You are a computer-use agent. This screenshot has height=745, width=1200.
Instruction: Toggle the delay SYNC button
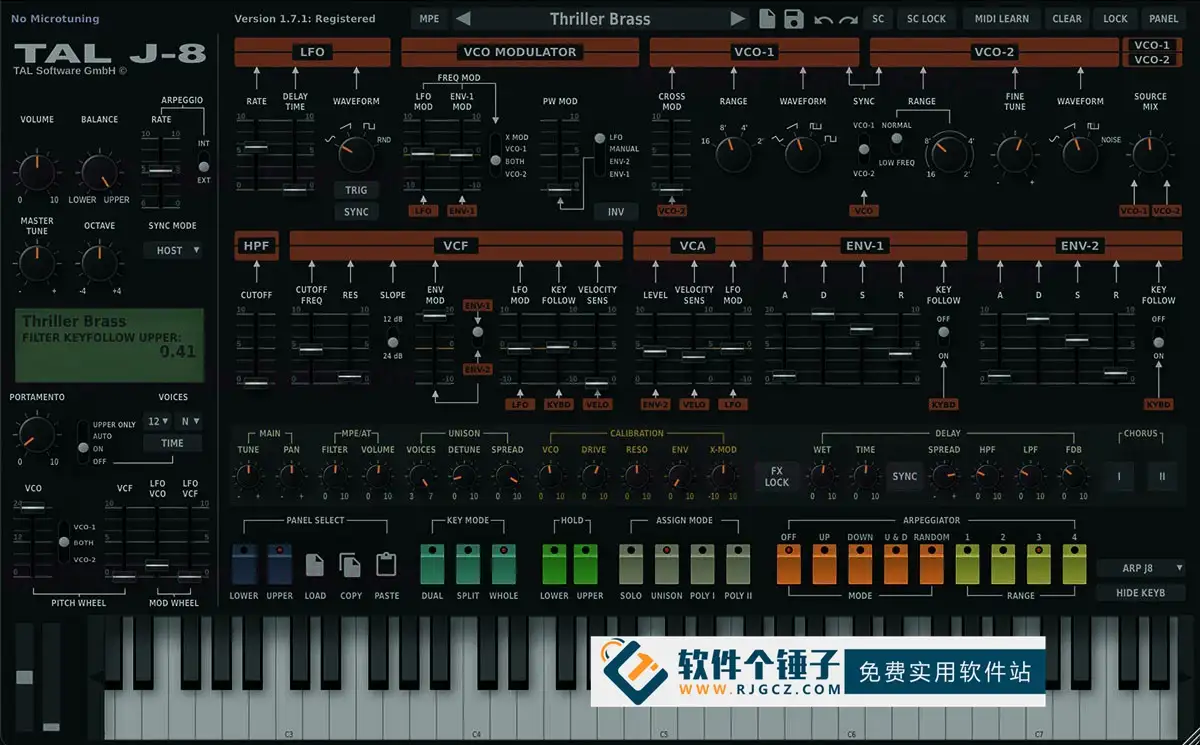[904, 476]
